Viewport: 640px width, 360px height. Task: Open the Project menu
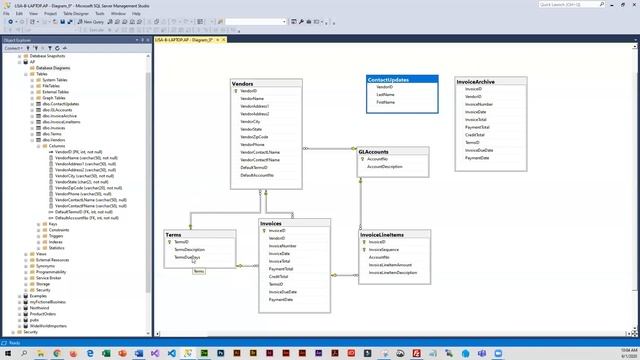[50, 13]
